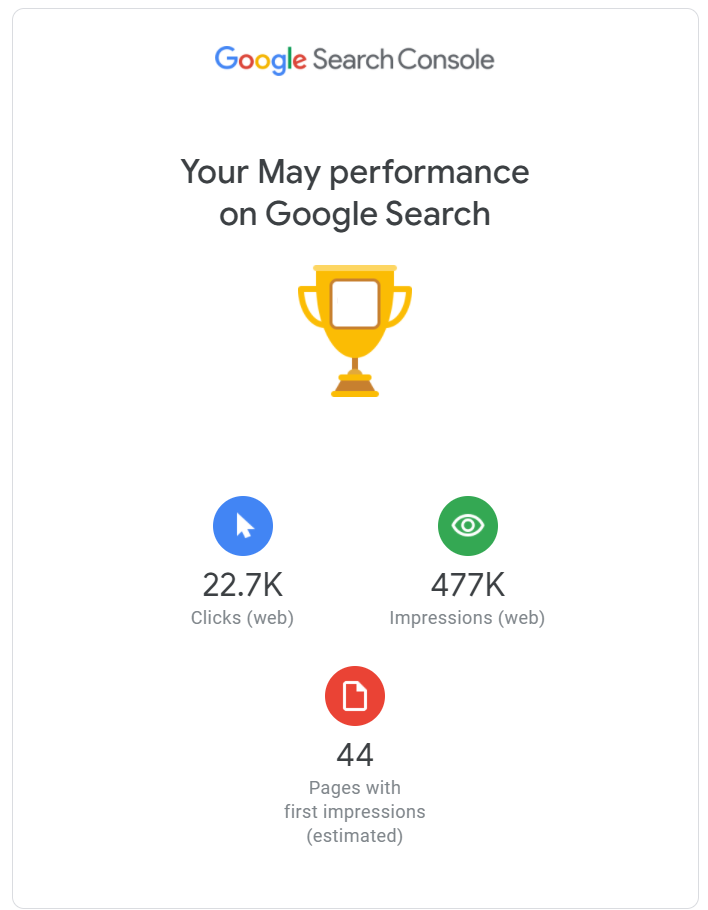Click the Search Console logo text
The image size is (708, 910).
click(403, 59)
